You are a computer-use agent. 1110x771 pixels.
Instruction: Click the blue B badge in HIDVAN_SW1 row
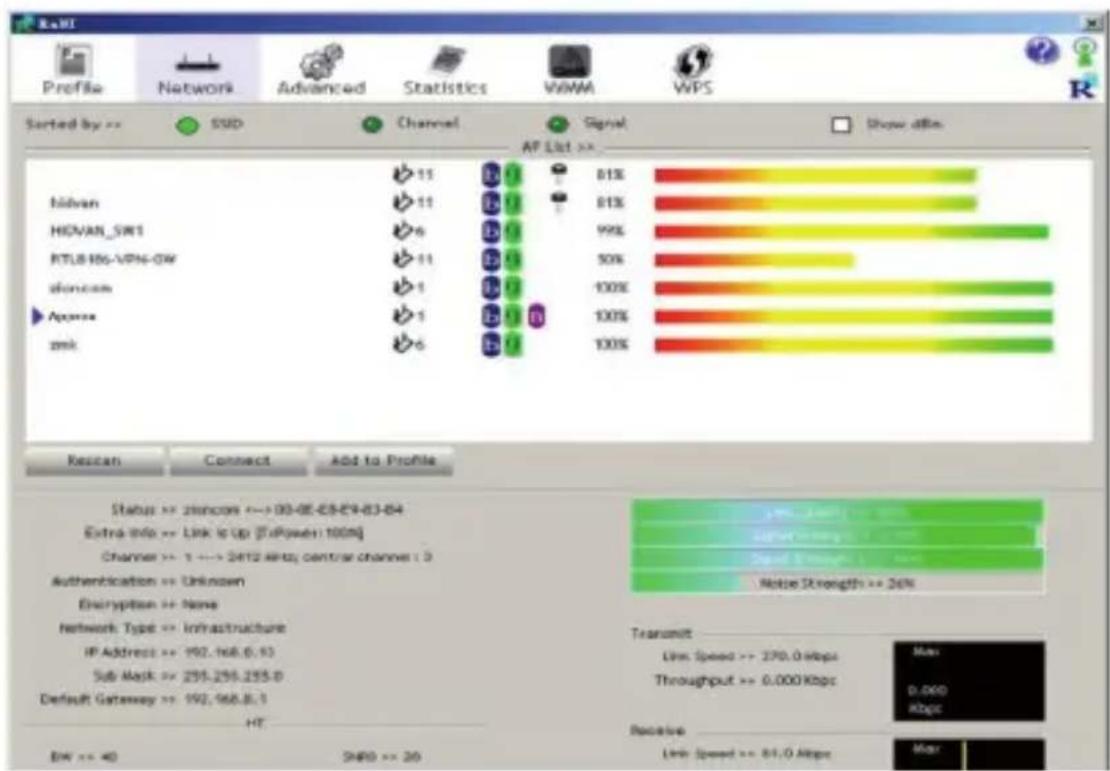click(491, 232)
